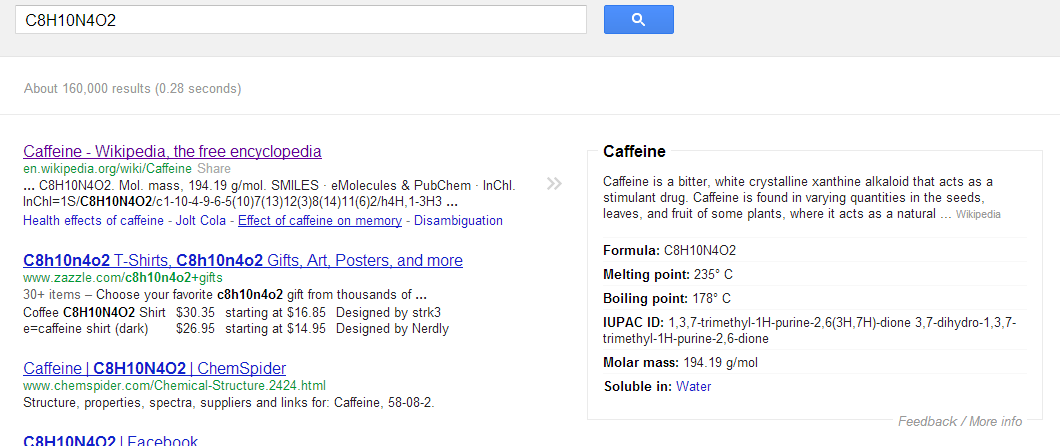Screen dimensions: 1060x446
Task: Click the $30.35 price
Action: tap(195, 312)
